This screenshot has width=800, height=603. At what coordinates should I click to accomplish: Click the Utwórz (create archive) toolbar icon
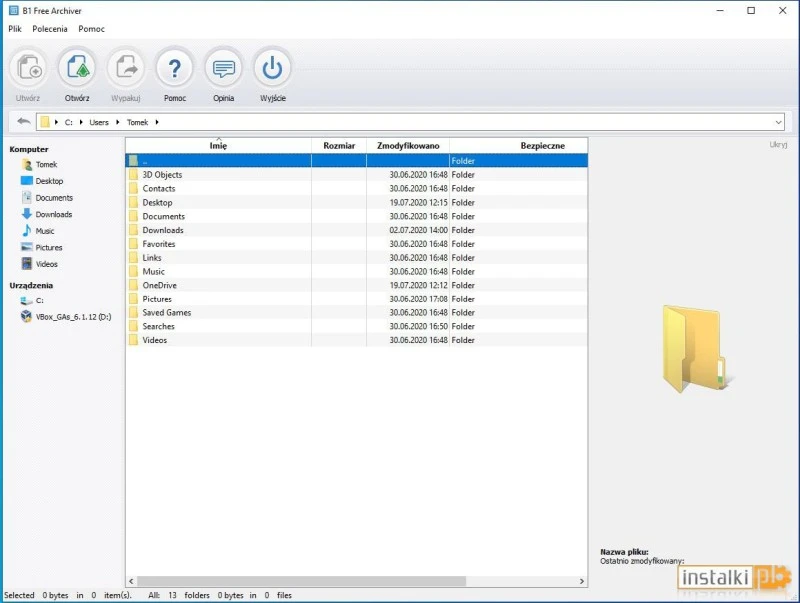tap(27, 69)
